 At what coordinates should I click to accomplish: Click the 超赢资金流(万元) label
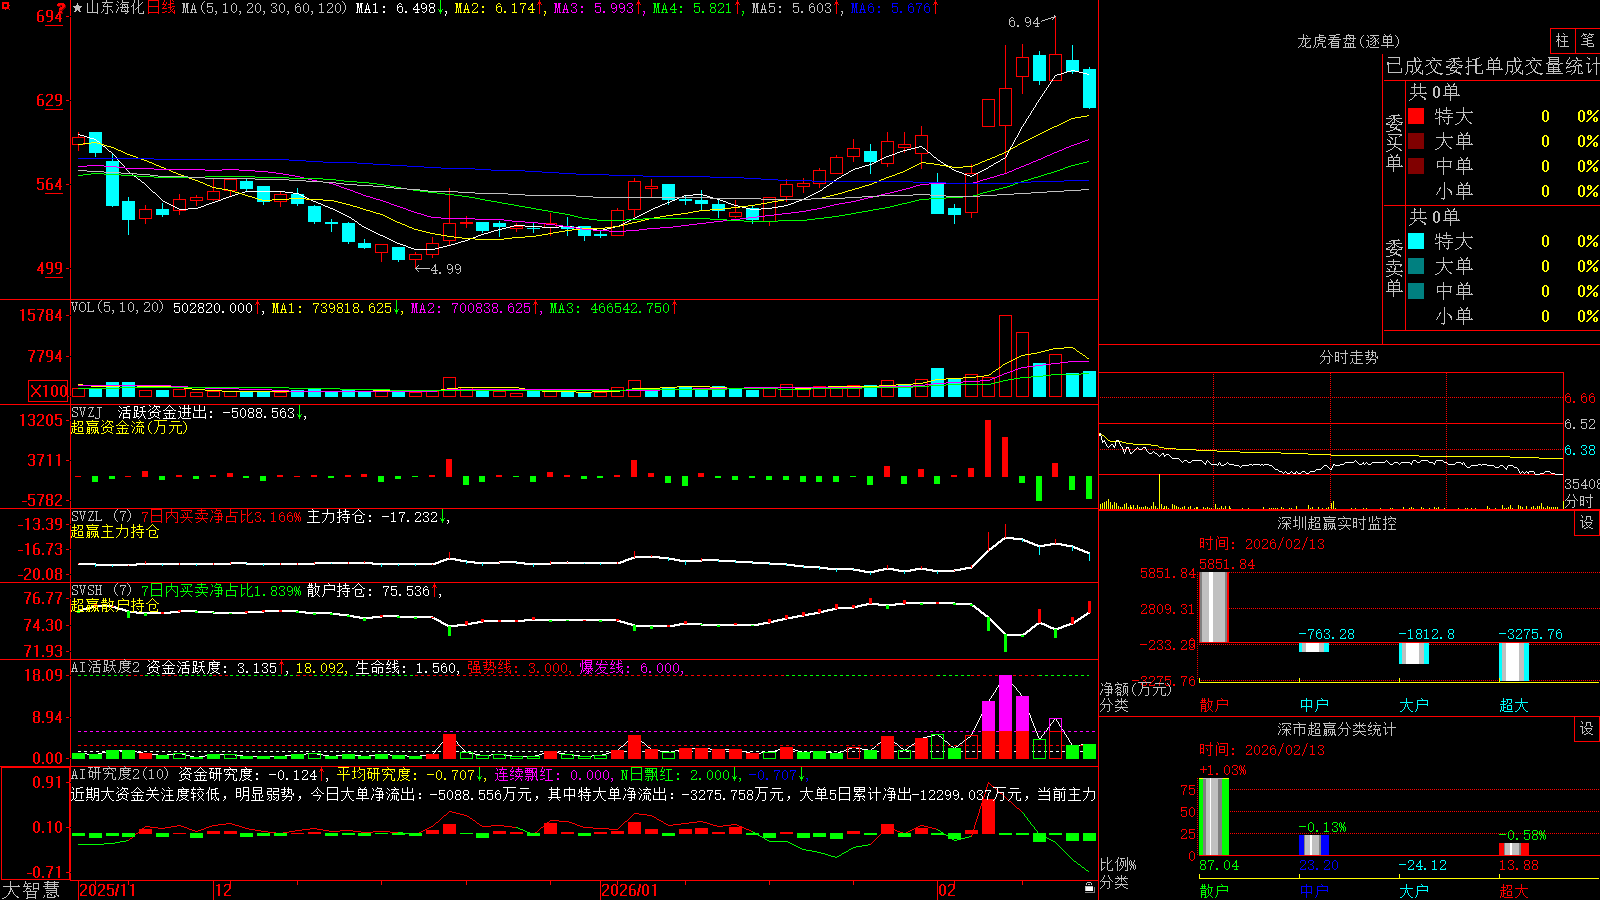[129, 427]
